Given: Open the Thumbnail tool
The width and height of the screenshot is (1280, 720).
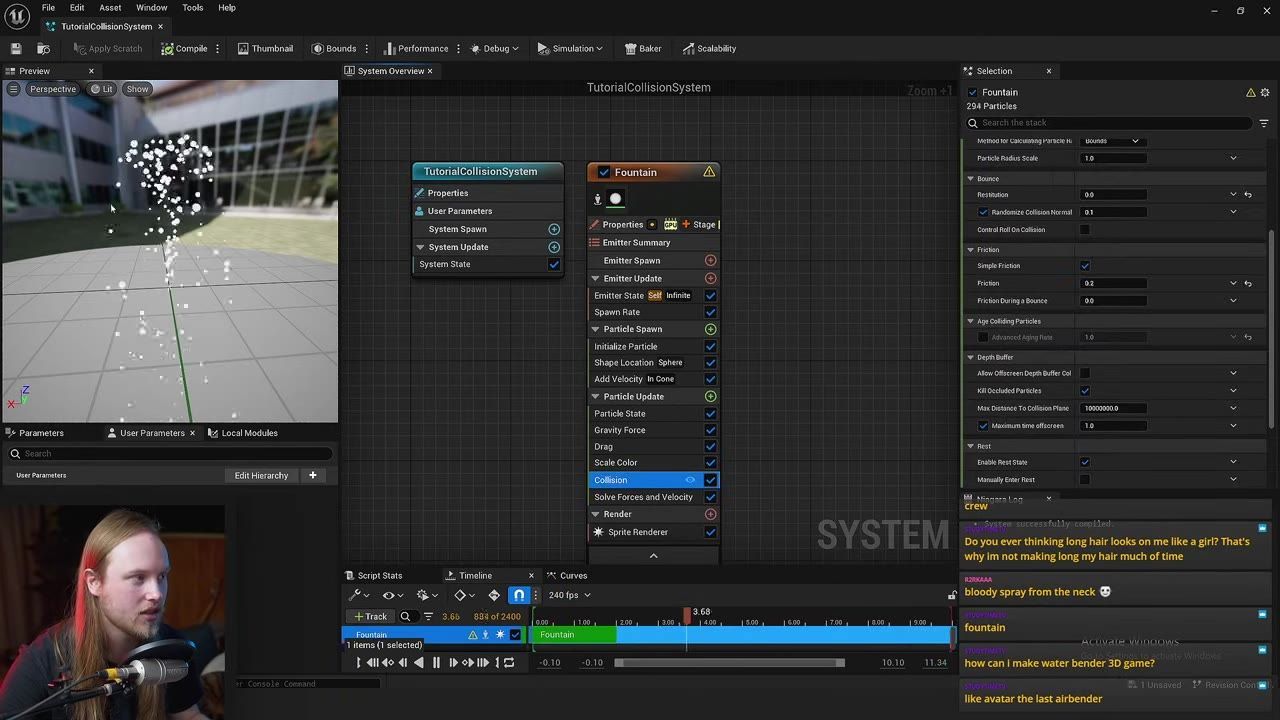Looking at the screenshot, I should 265,48.
